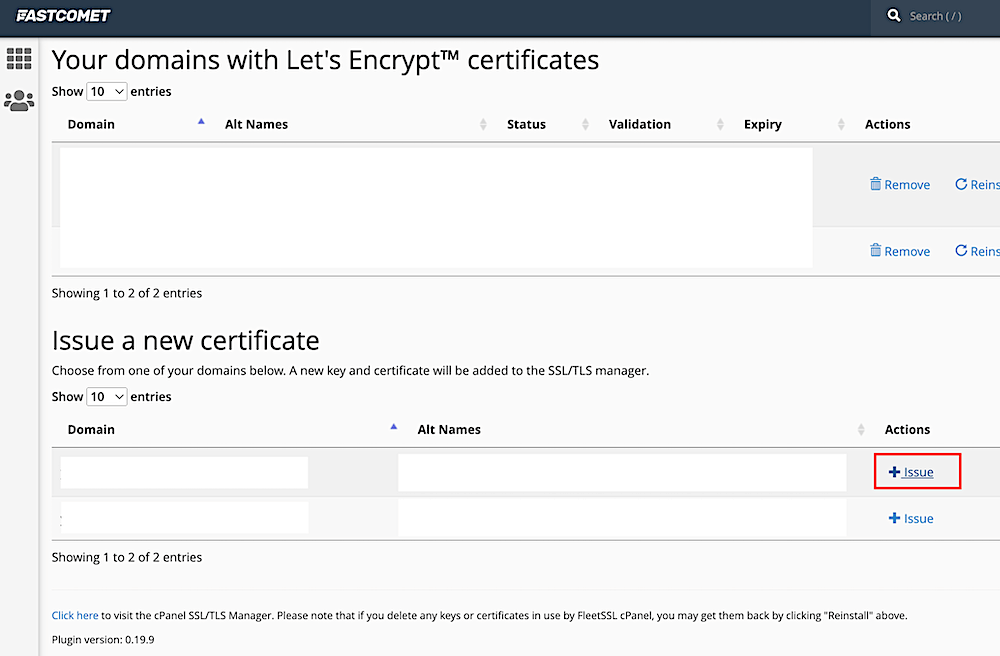
Task: Open the entries dropdown under Issue a new certificate
Action: coord(107,397)
